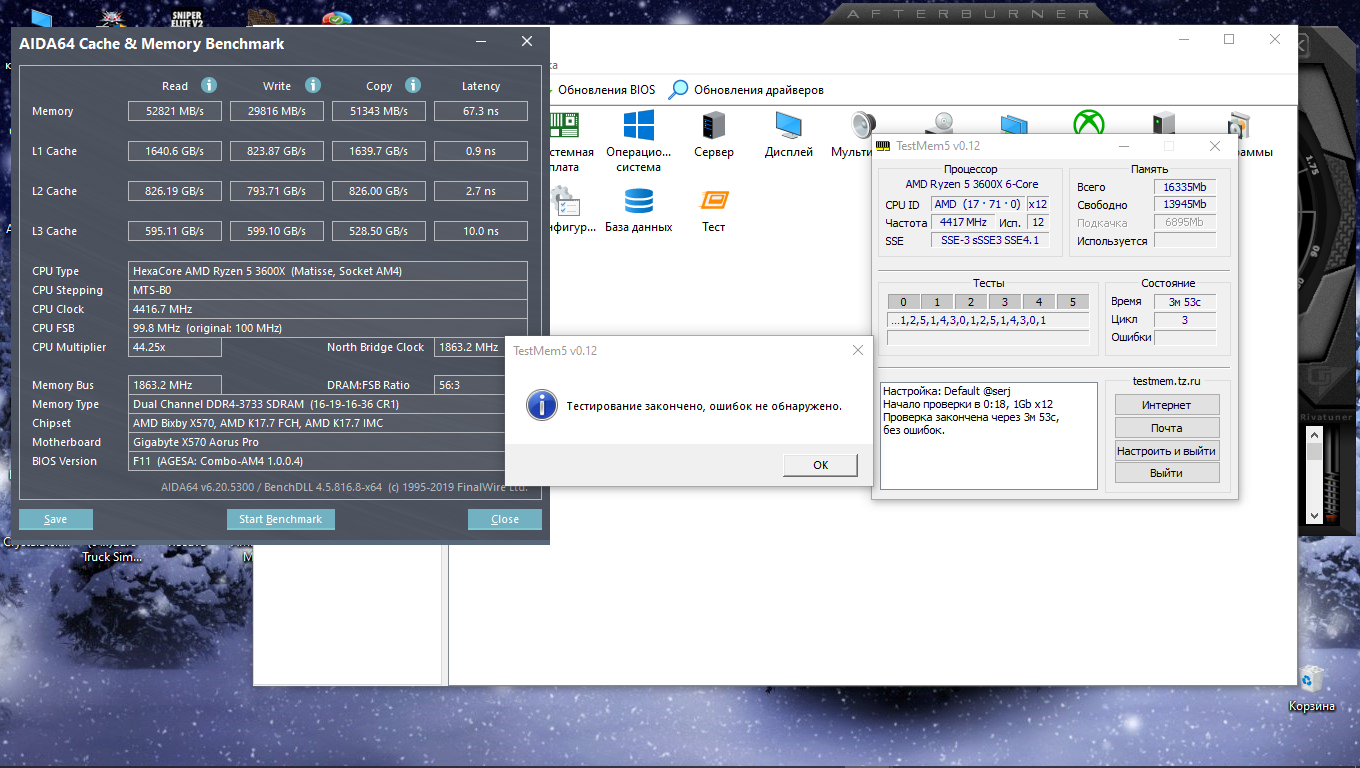The width and height of the screenshot is (1360, 768).
Task: Select the L2 Cache Write value 793.71 GB/s
Action: [277, 191]
